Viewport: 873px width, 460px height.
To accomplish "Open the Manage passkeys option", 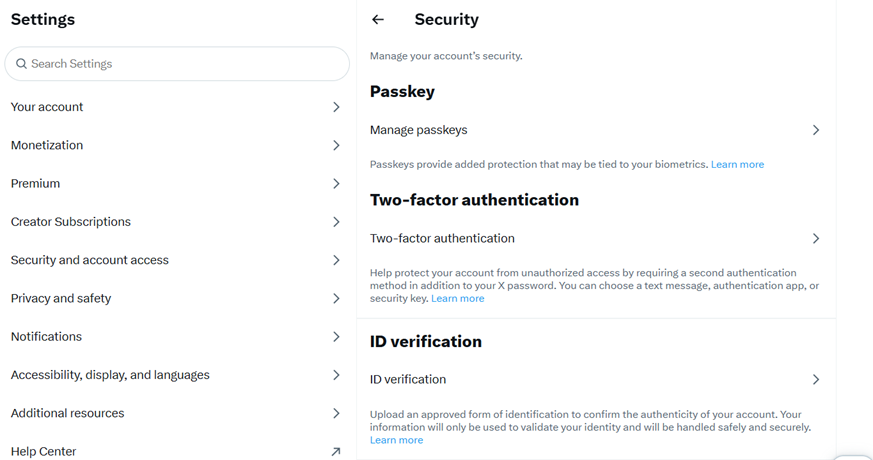I will (419, 130).
